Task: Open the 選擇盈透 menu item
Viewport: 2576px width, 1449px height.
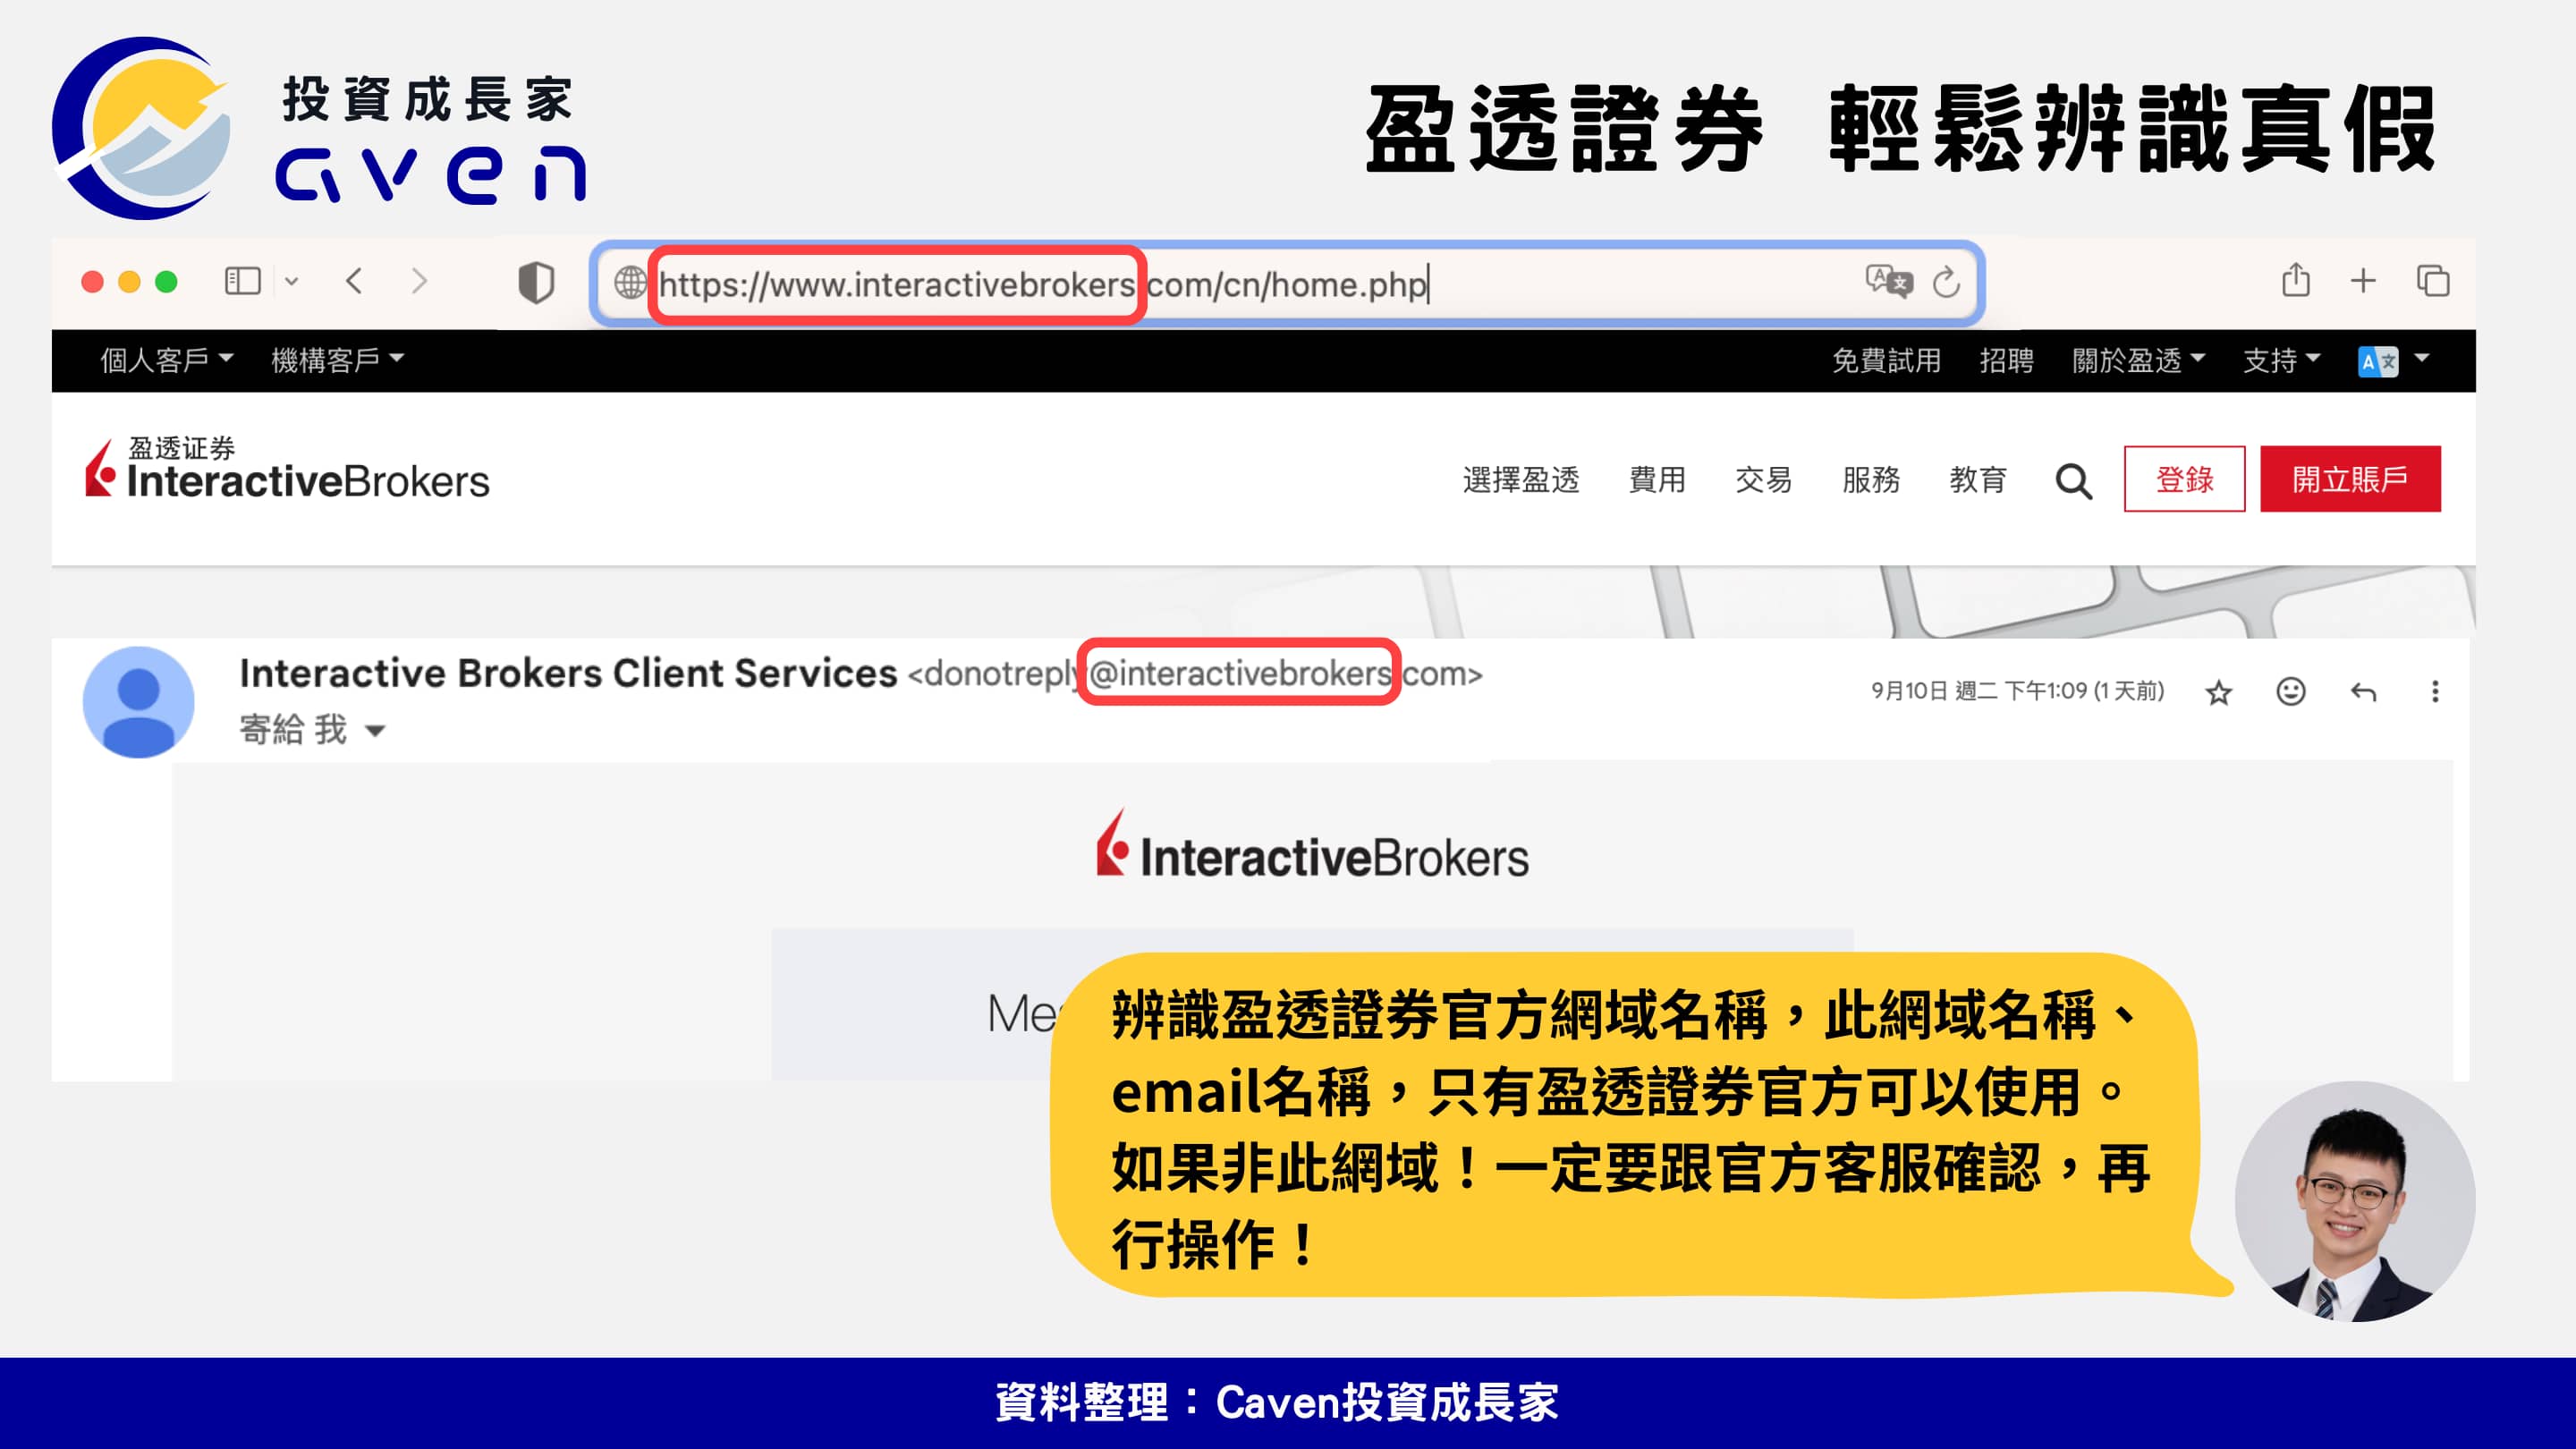Action: pyautogui.click(x=1521, y=480)
